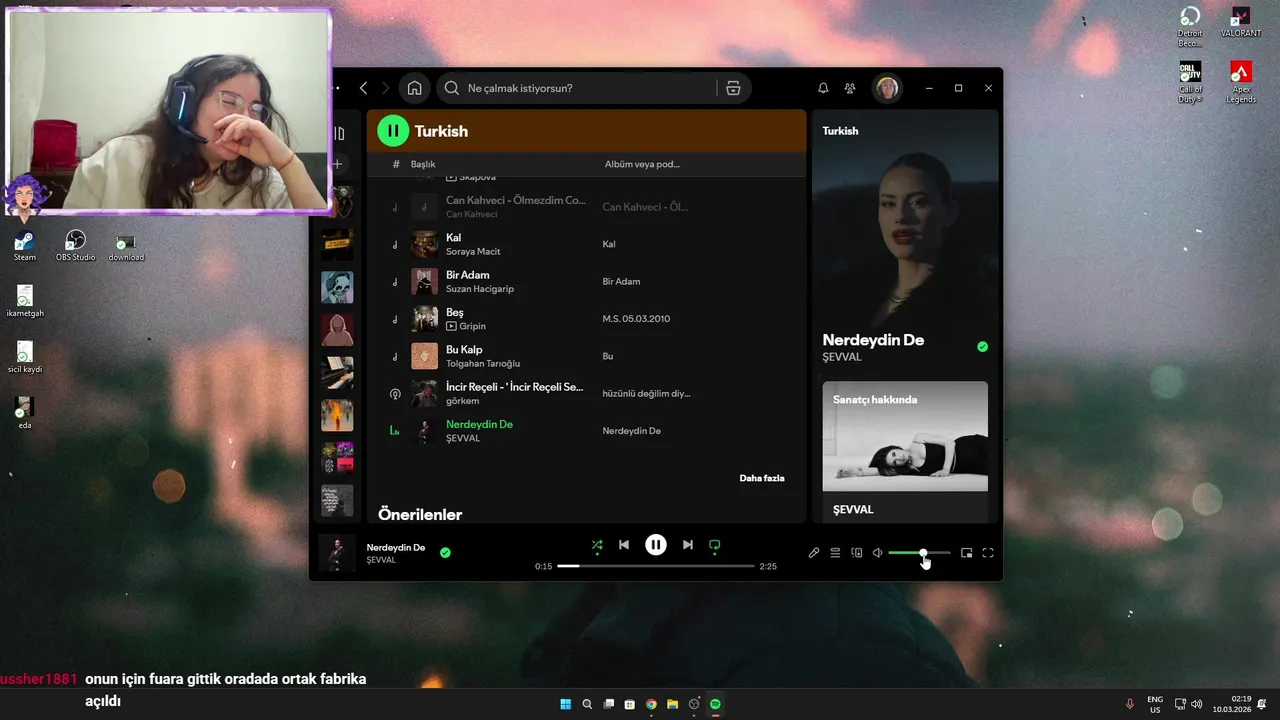
Task: Click 'Daha fazla' to show more
Action: (x=762, y=478)
